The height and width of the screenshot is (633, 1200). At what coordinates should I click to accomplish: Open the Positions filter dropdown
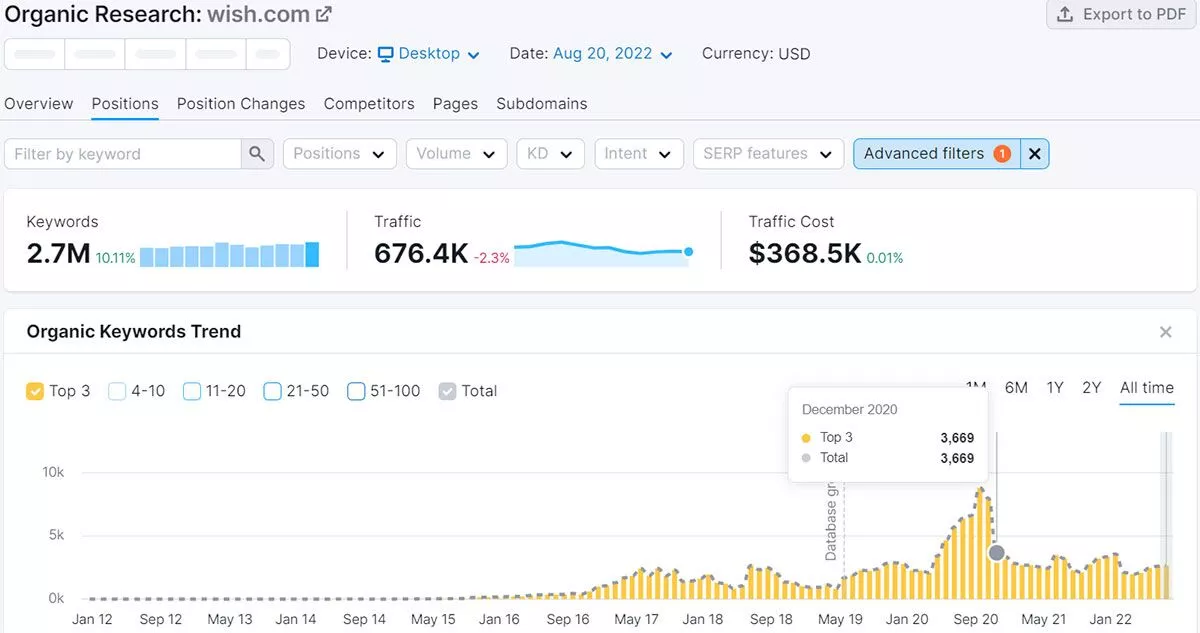(339, 153)
